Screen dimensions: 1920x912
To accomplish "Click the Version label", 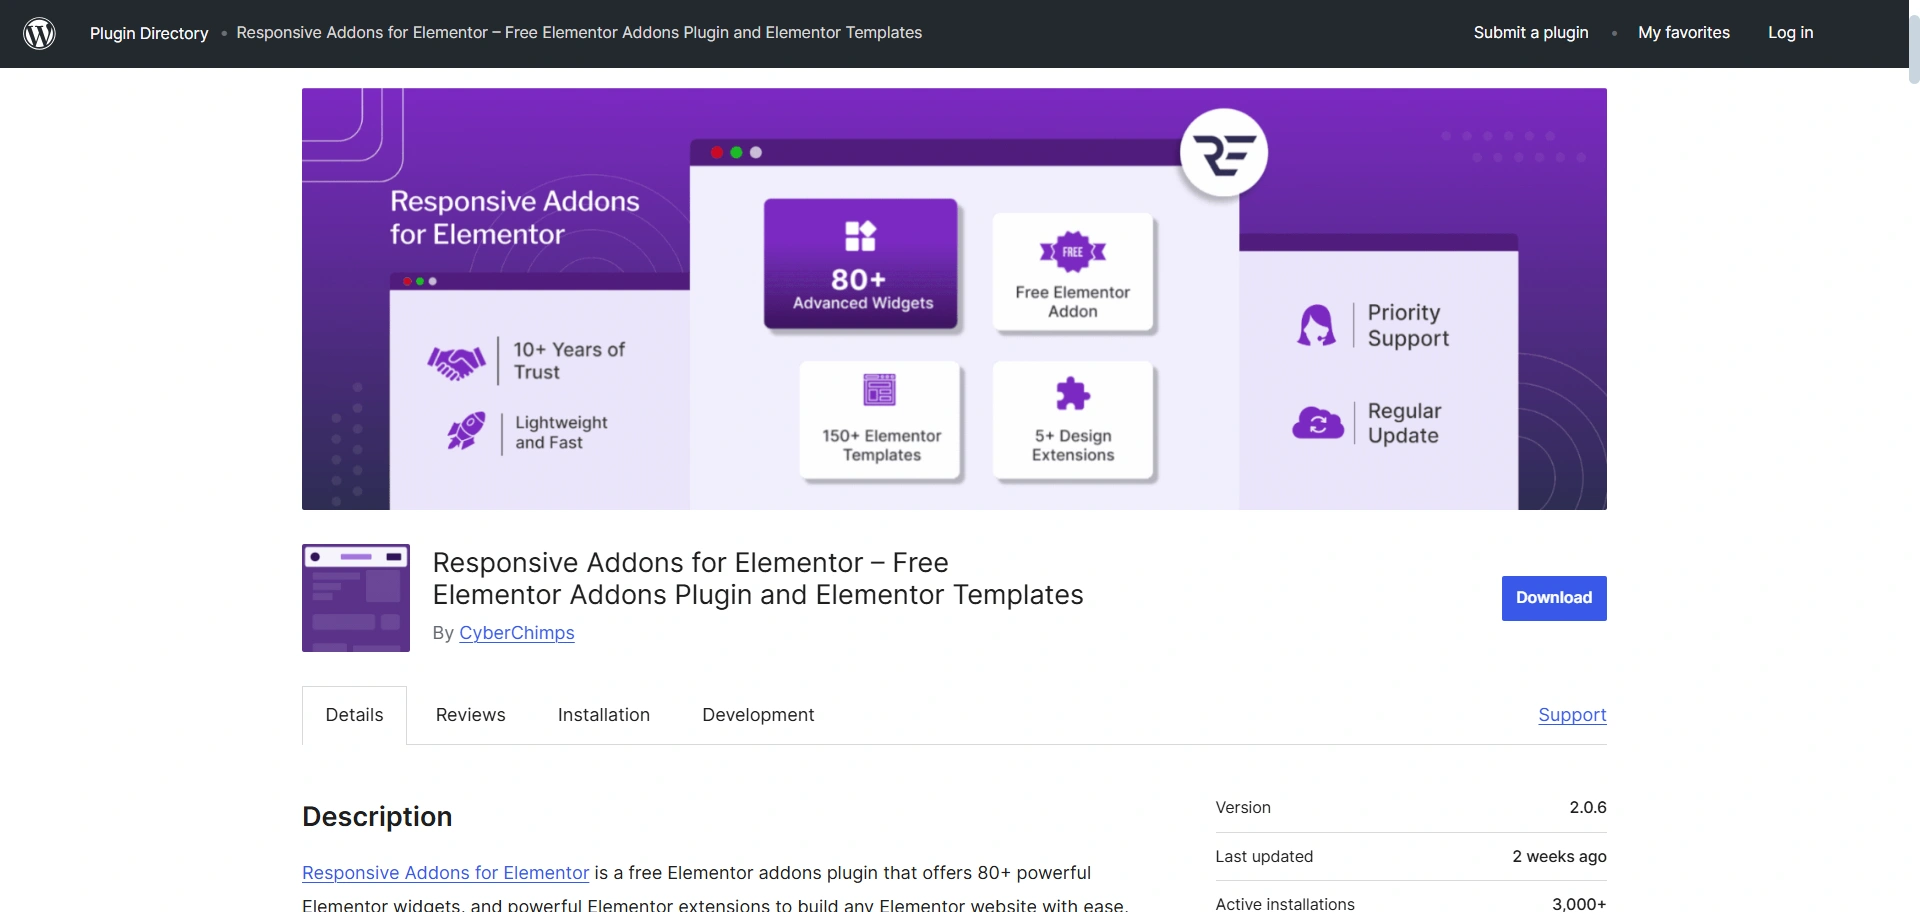I will [1243, 808].
